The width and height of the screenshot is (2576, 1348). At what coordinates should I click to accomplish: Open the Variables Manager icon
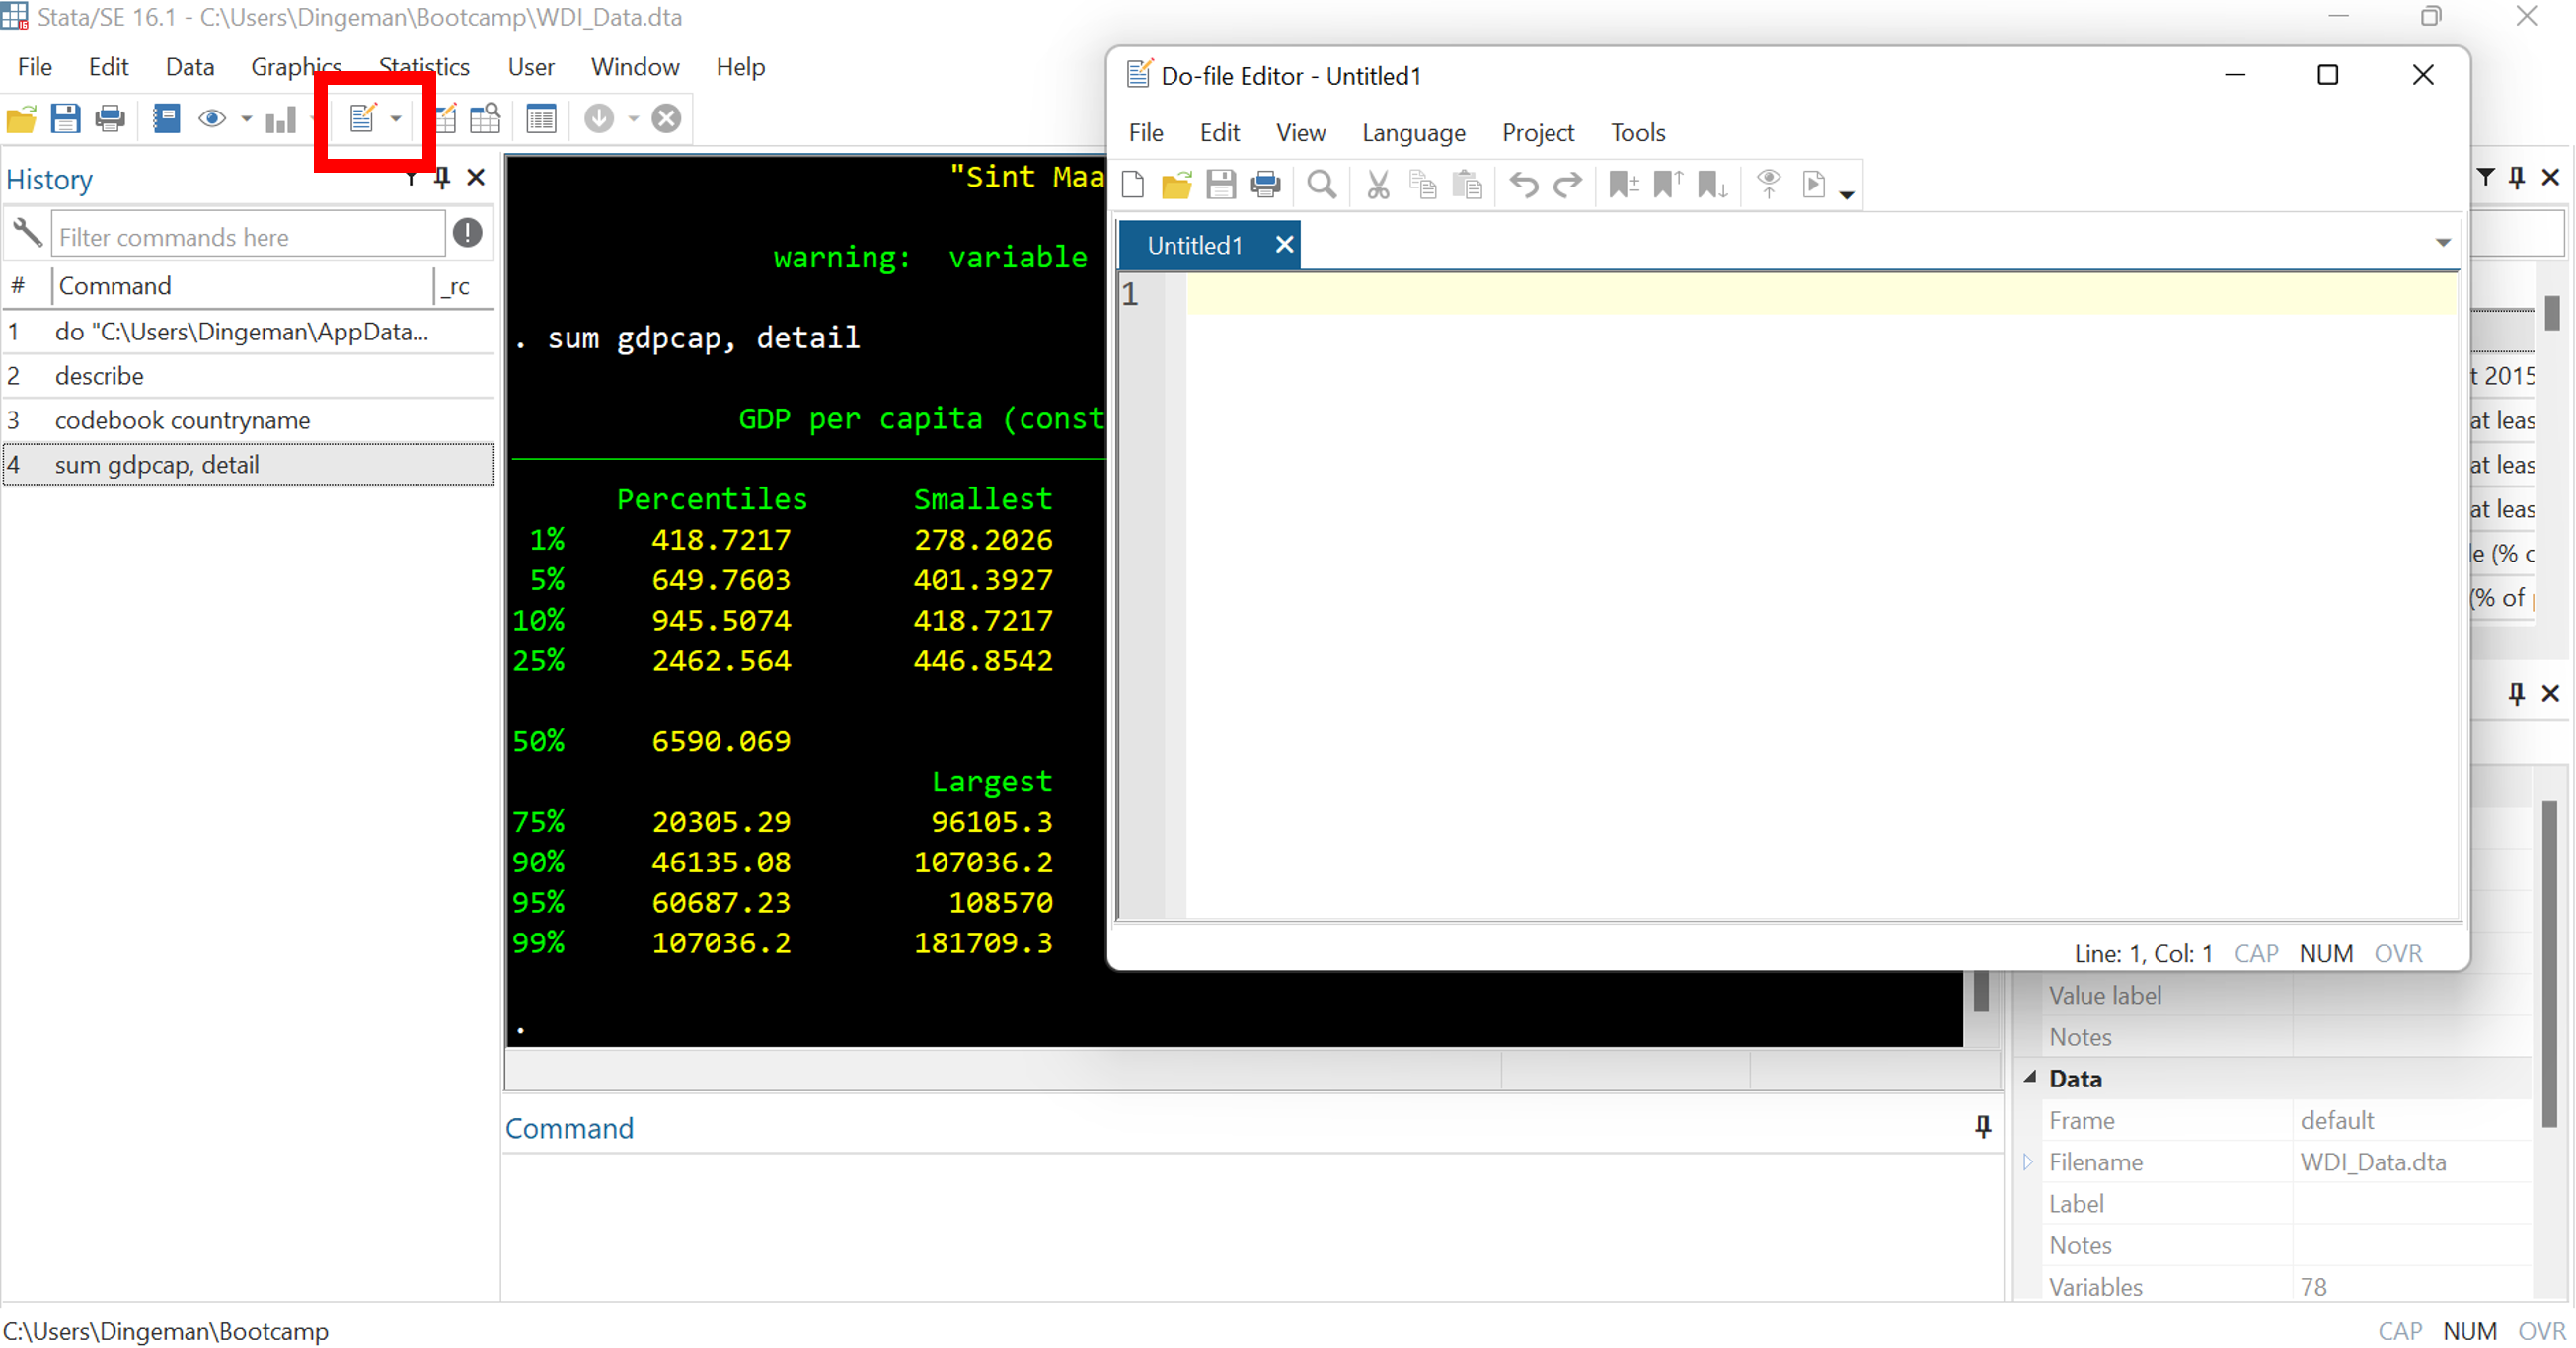coord(541,118)
